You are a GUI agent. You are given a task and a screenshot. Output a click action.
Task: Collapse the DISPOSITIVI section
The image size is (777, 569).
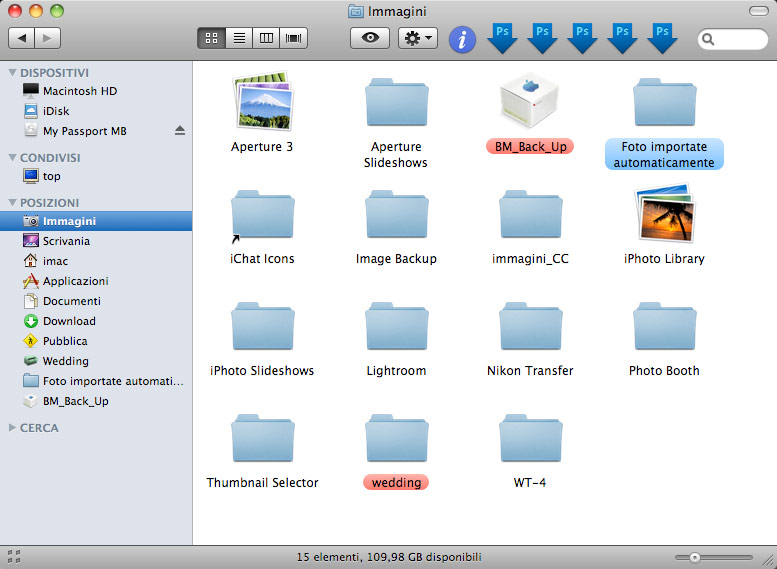[12, 73]
